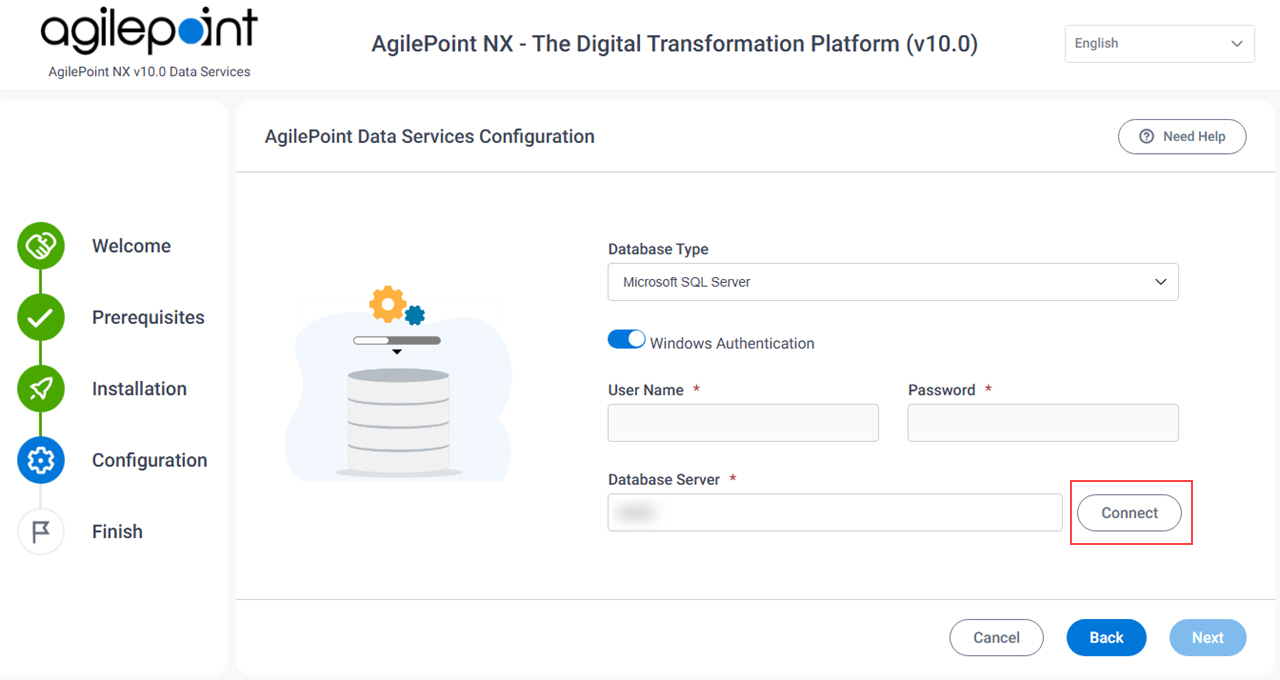Toggle the Windows Authentication switch
Screen dimensions: 1280x680
[627, 340]
